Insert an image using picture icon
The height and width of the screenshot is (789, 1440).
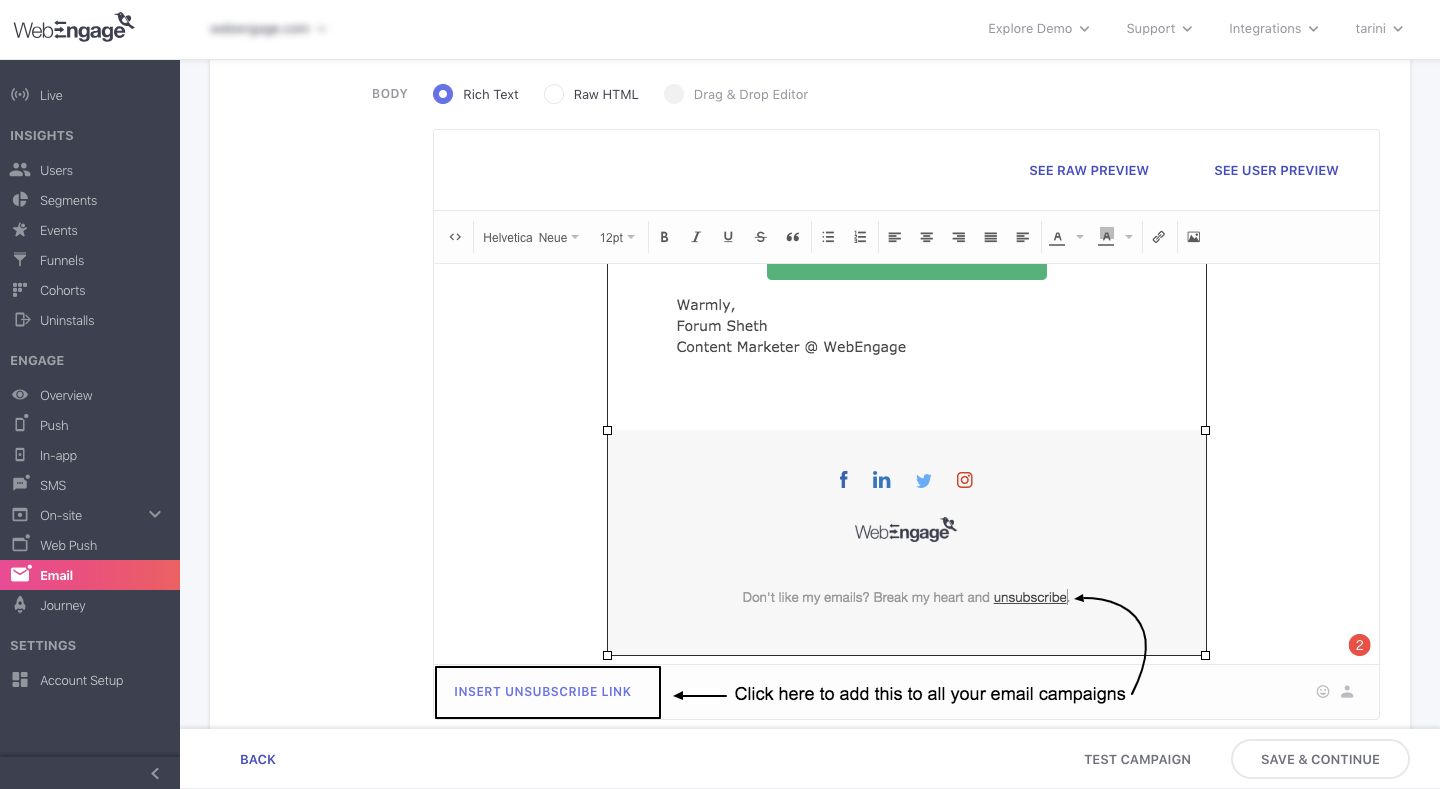coord(1194,237)
